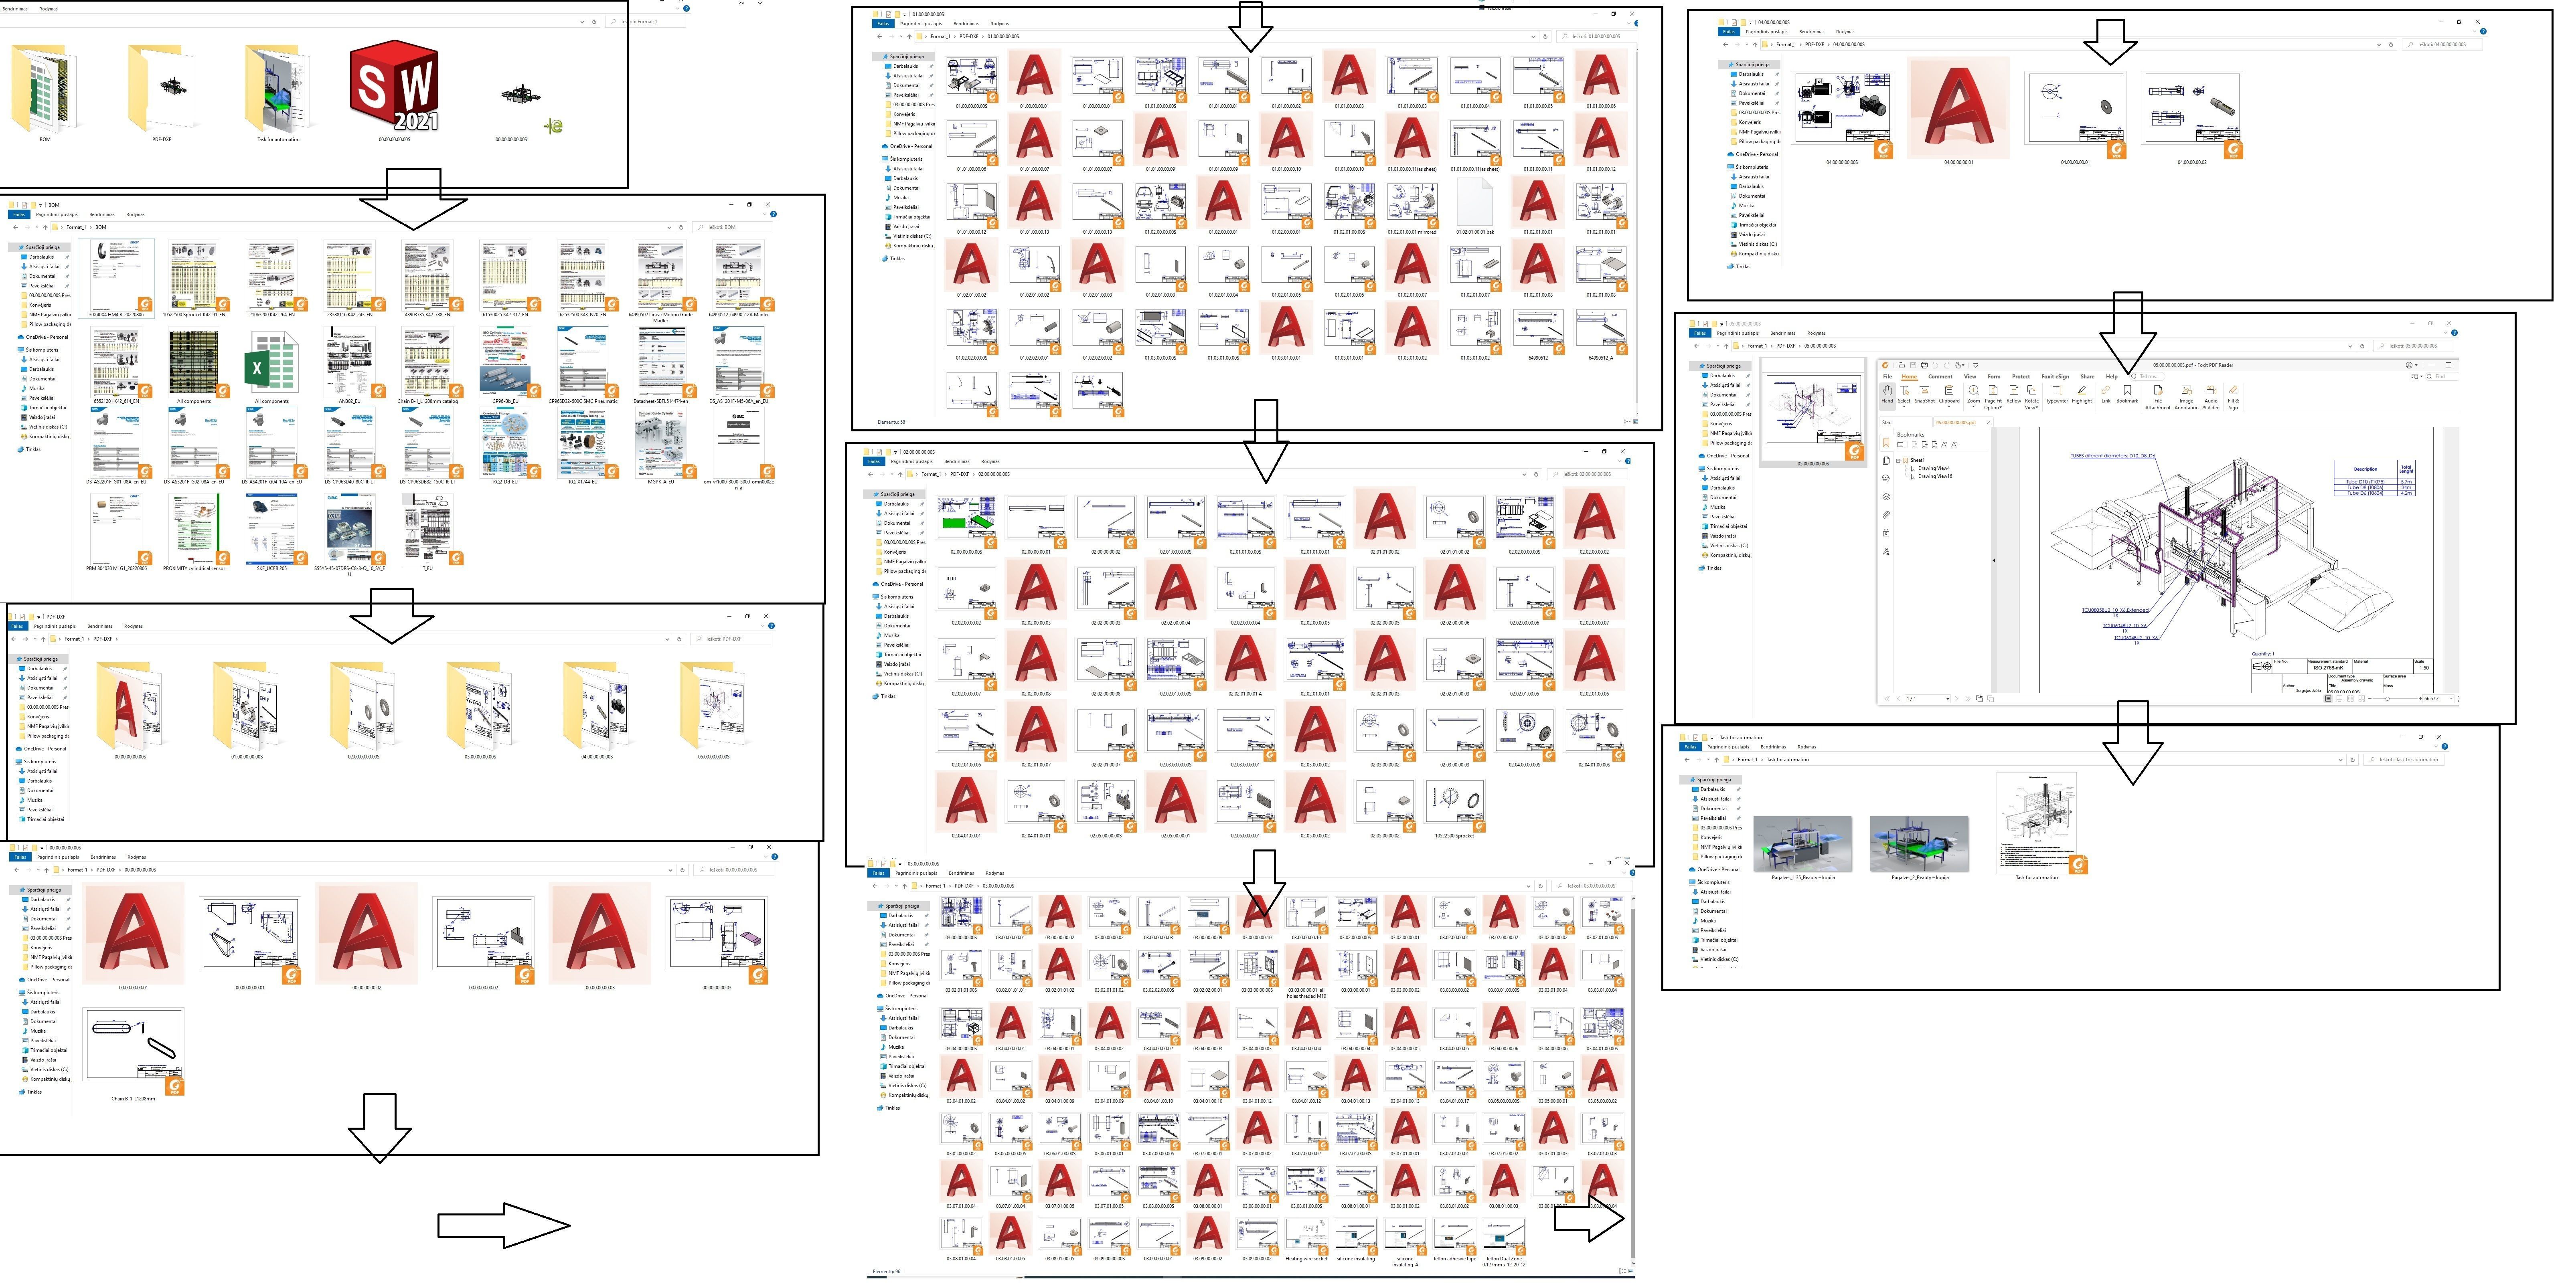The height and width of the screenshot is (1286, 2576).
Task: Open the Attachments panel in Foxit sidebar
Action: pyautogui.click(x=1886, y=515)
